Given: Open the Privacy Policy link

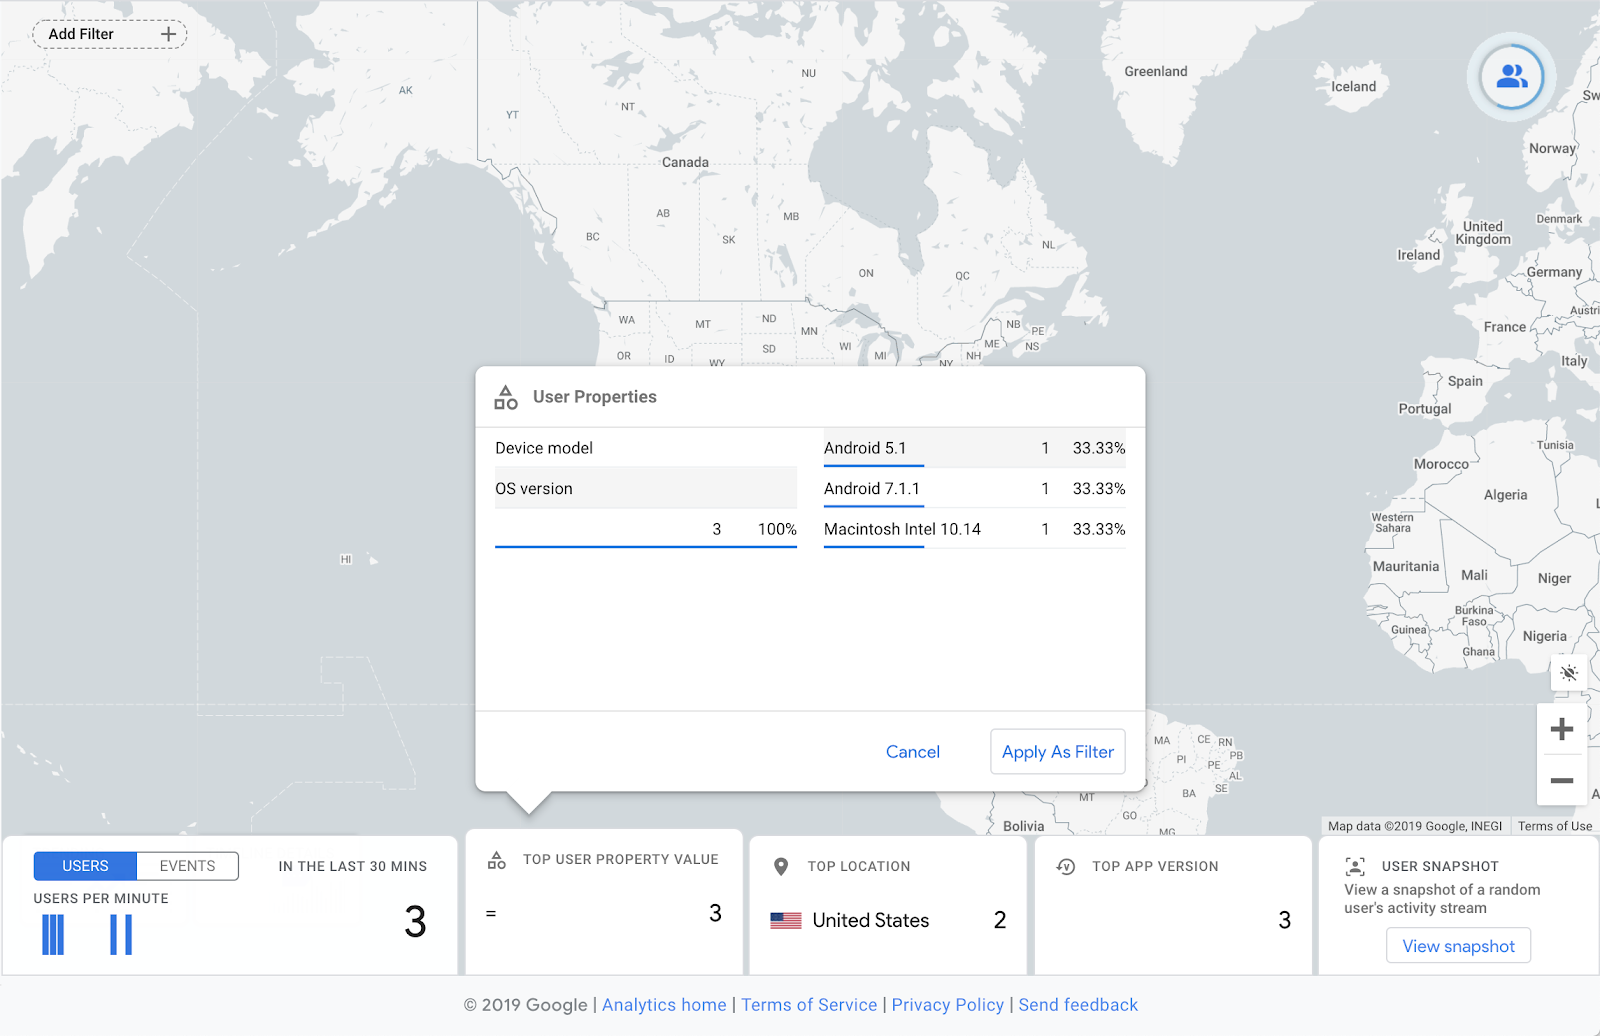Looking at the screenshot, I should pos(947,1005).
